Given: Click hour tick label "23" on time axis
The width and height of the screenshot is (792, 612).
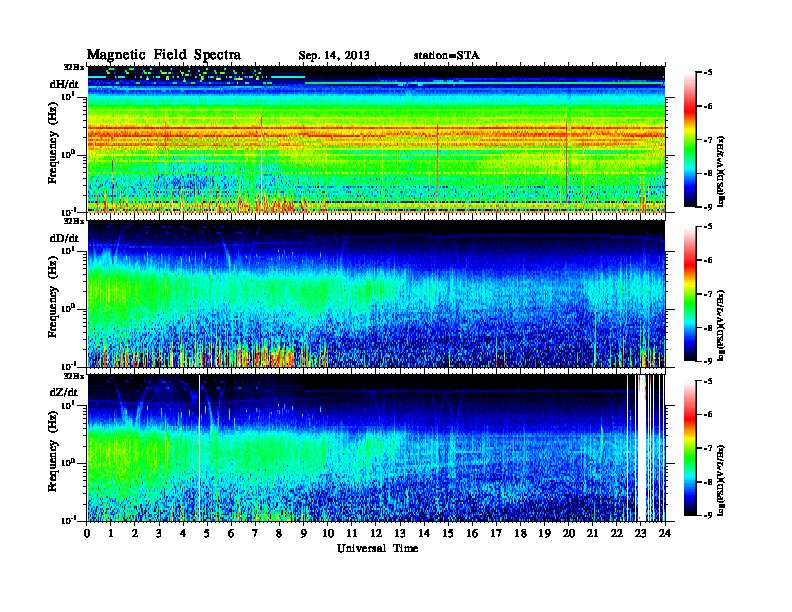Looking at the screenshot, I should pos(641,533).
